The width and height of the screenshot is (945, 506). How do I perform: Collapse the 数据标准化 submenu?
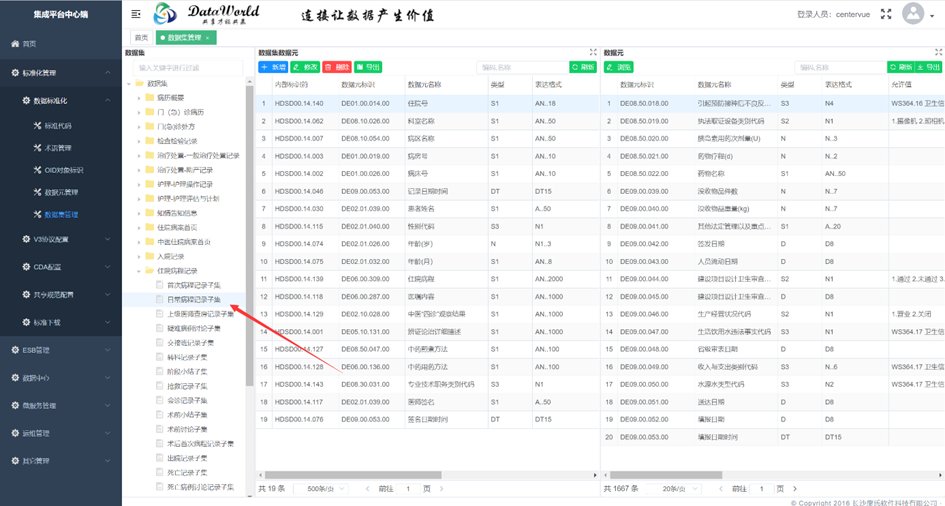click(61, 101)
